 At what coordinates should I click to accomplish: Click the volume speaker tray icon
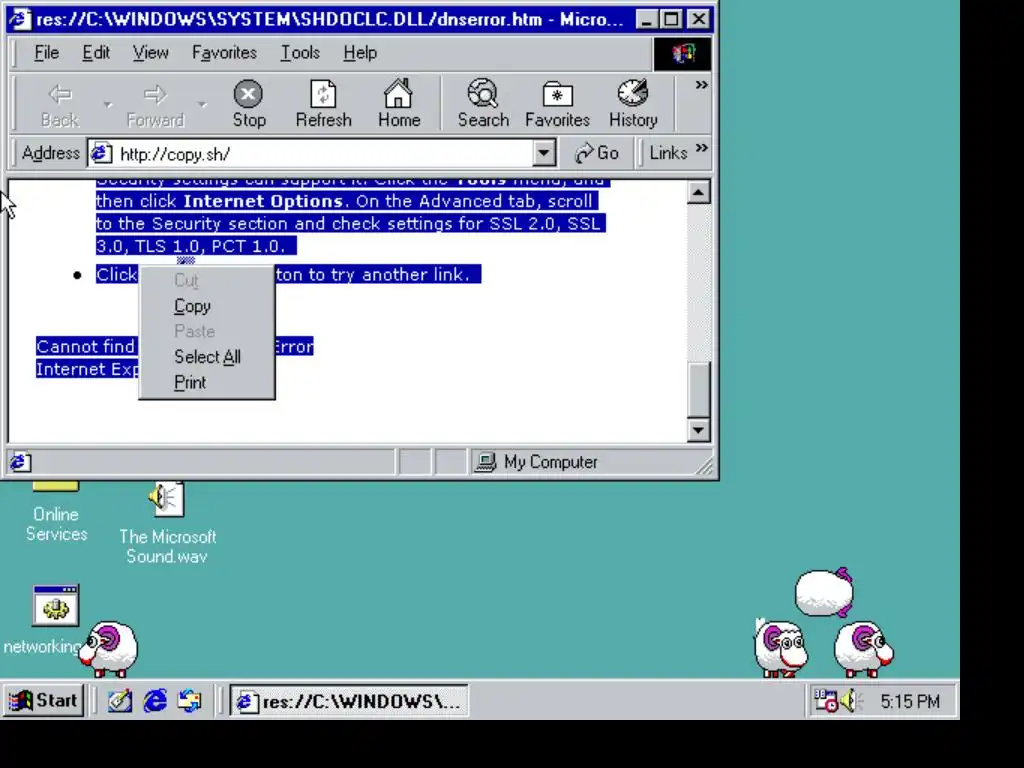click(x=851, y=701)
